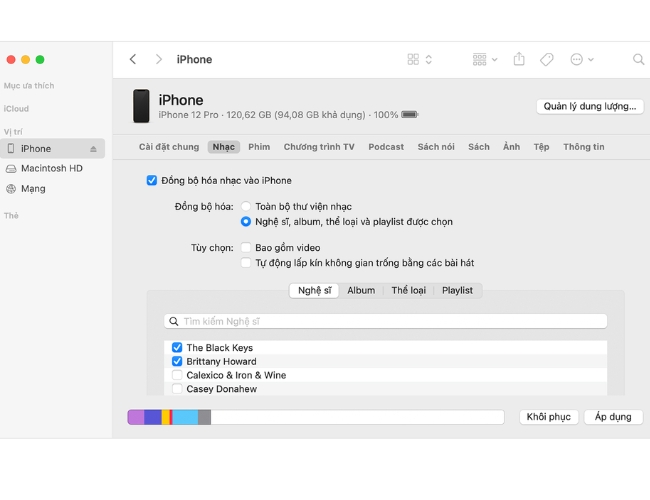Image resolution: width=650 pixels, height=500 pixels.
Task: Open the Sách nói tab
Action: pyautogui.click(x=436, y=147)
